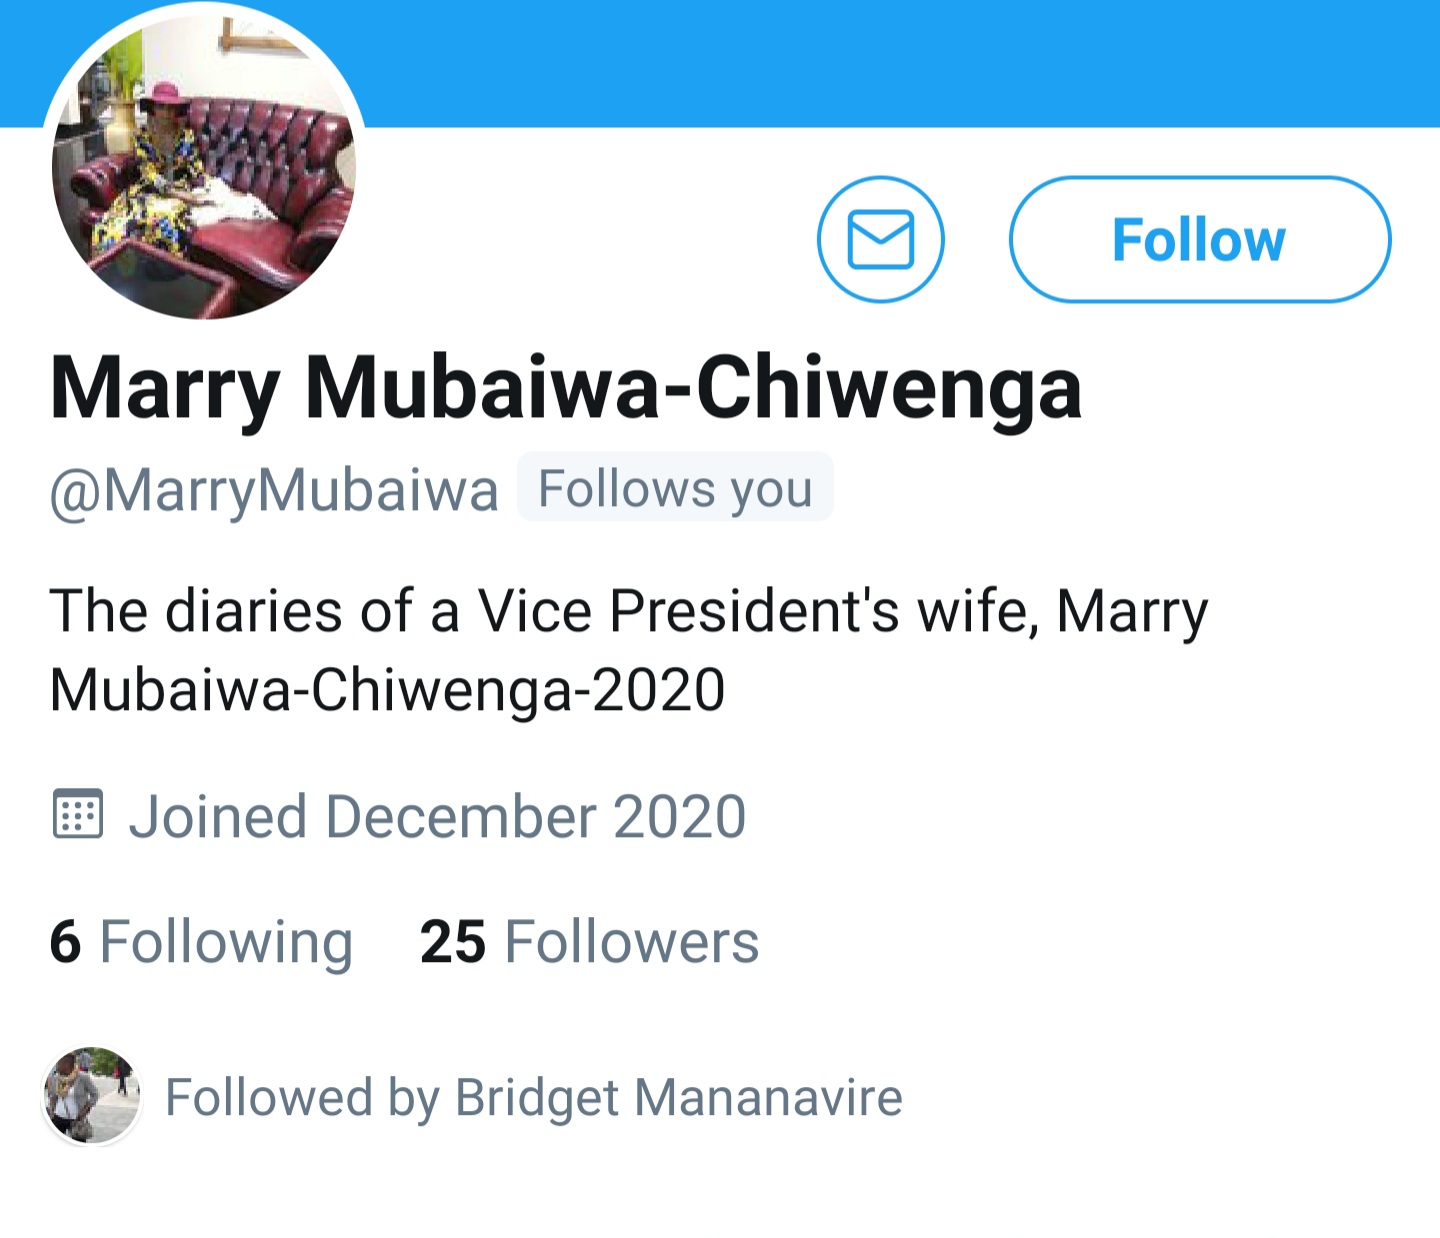Screen dimensions: 1440x1238
Task: Open the '25 Followers' list
Action: coord(589,942)
